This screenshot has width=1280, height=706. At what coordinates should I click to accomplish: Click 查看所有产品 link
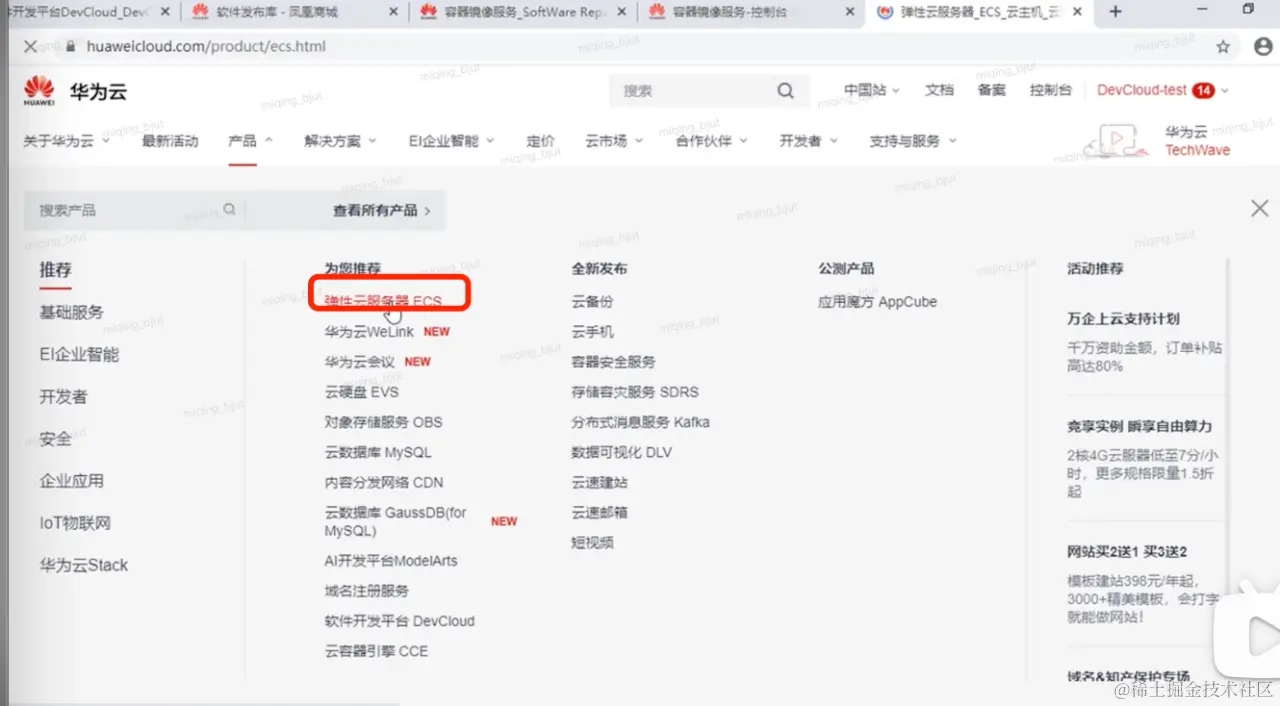pos(382,211)
